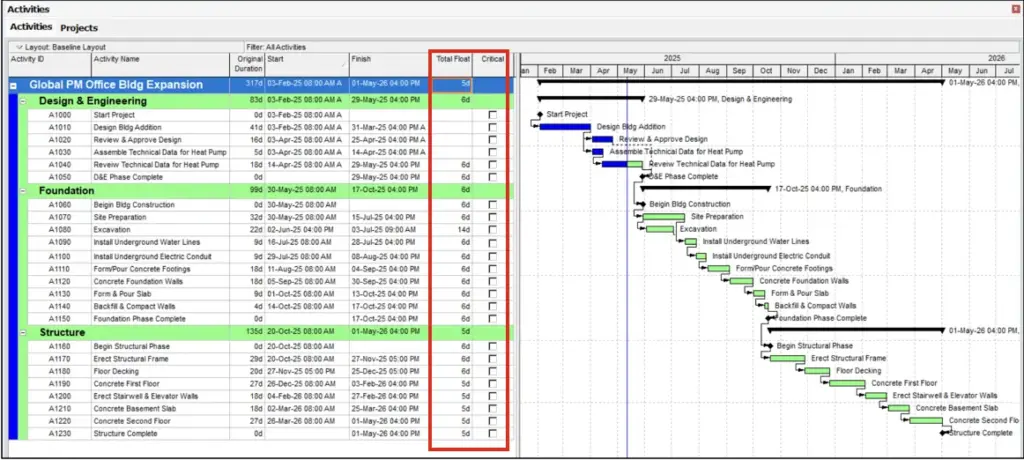Click the Total Float cell of the project row
The height and width of the screenshot is (460, 1024).
452,86
